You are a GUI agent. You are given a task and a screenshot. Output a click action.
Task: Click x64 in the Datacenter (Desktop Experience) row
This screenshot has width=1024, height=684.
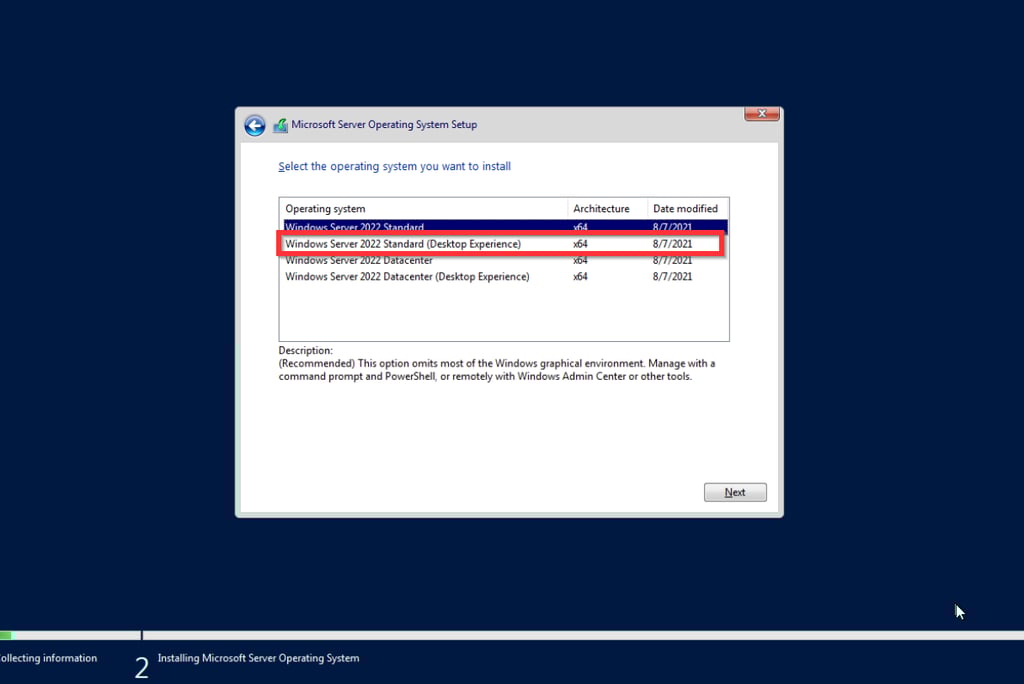tap(580, 276)
